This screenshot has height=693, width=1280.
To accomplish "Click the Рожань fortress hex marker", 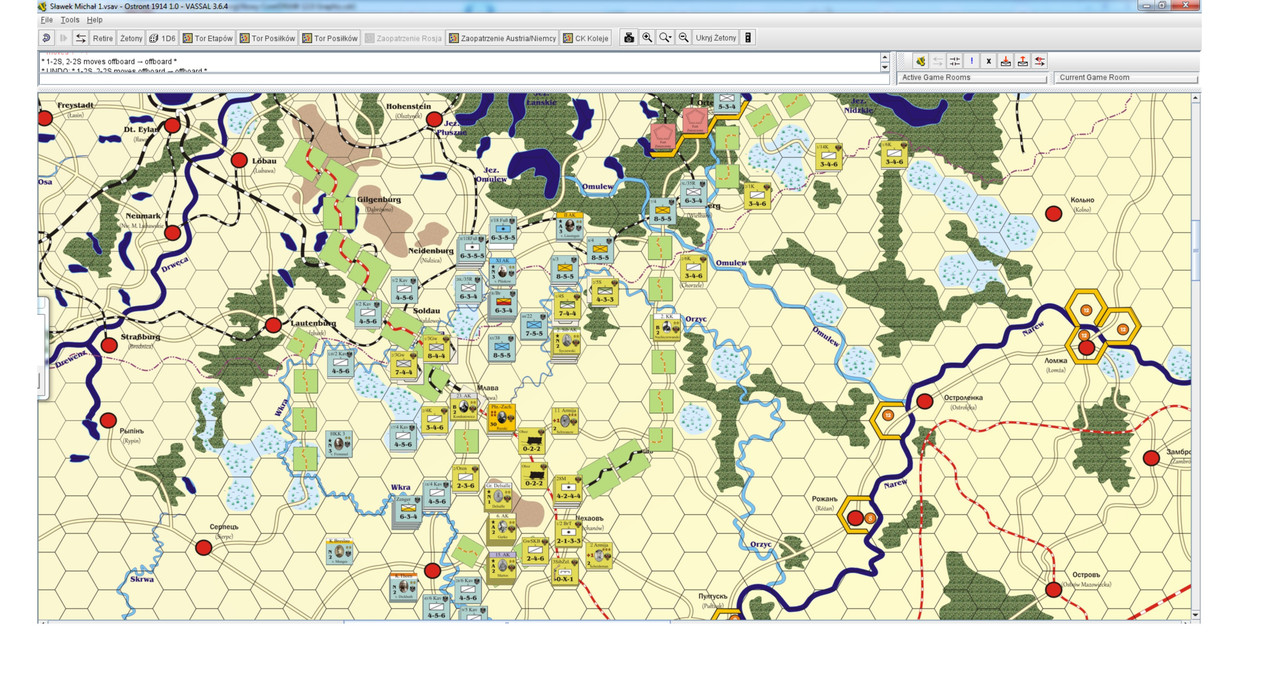I will pos(857,516).
